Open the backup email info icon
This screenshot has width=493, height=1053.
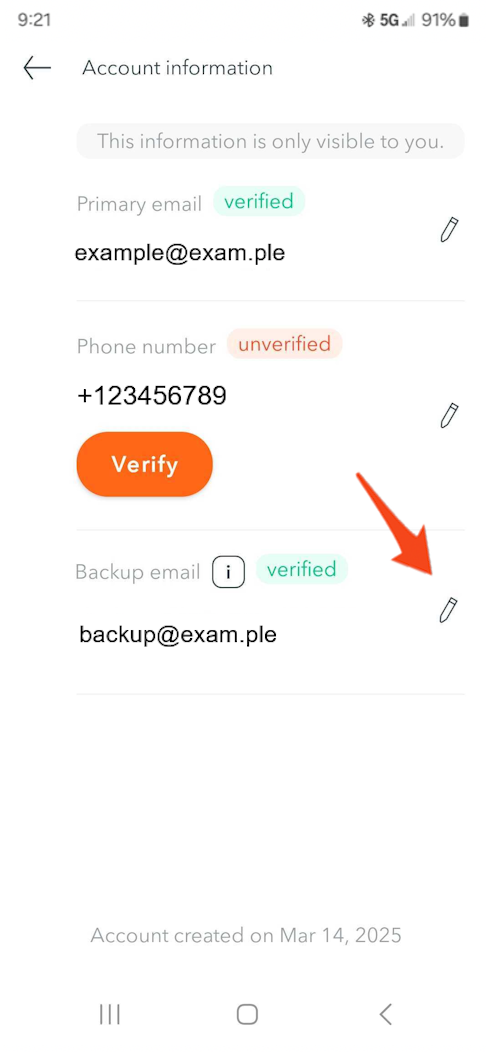tap(228, 572)
